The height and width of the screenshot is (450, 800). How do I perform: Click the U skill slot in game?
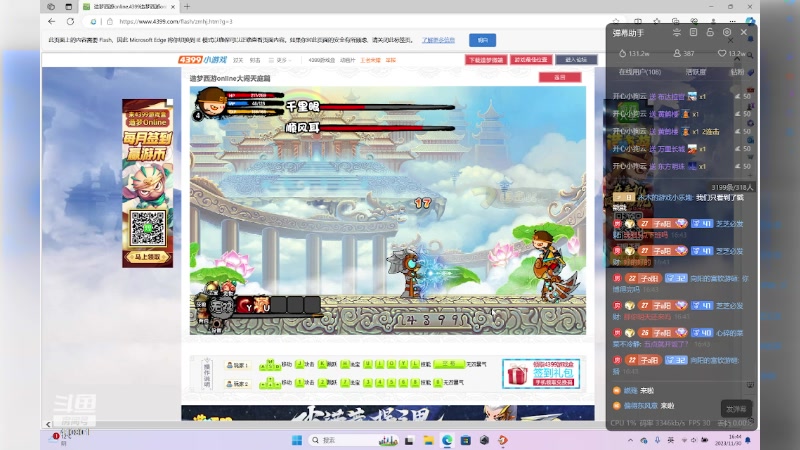click(262, 305)
